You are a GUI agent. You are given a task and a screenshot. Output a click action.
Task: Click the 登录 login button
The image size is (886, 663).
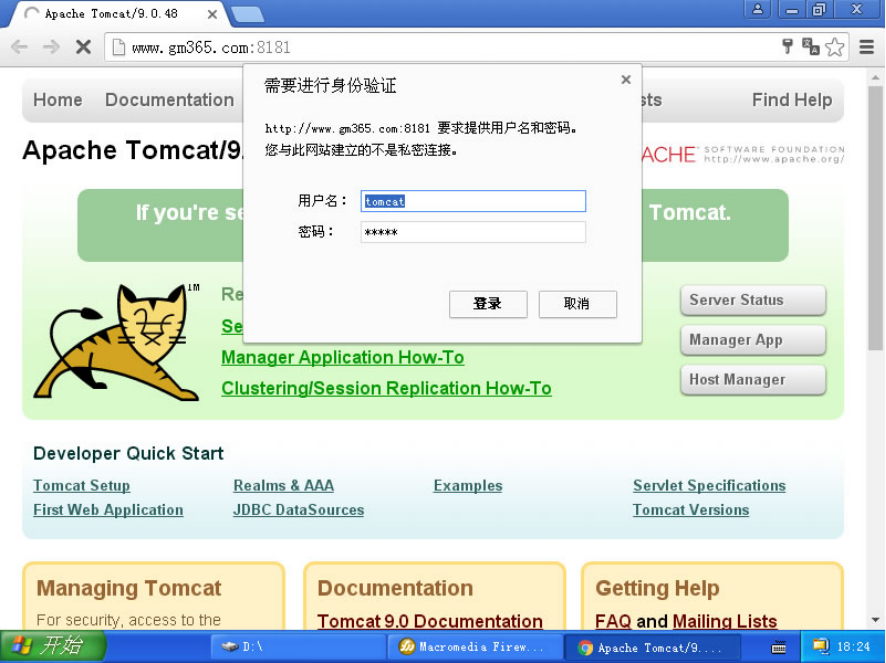[x=488, y=304]
